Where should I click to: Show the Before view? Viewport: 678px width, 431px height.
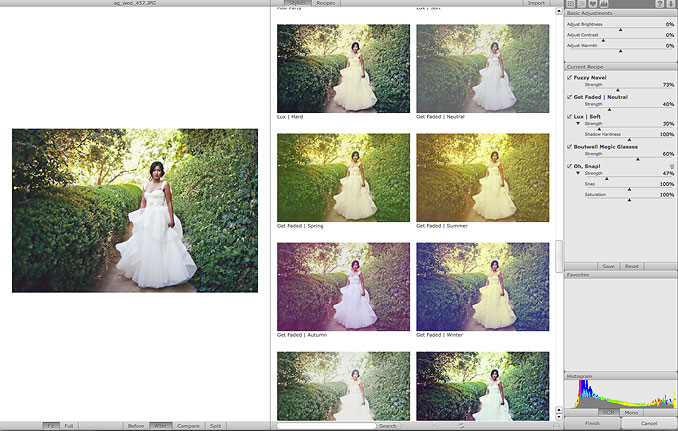click(136, 426)
